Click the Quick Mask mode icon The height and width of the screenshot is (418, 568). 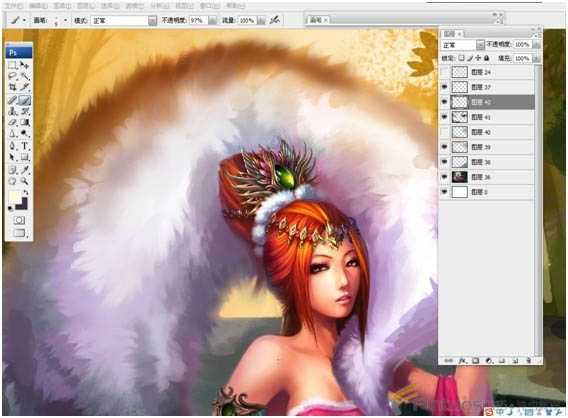(x=19, y=220)
